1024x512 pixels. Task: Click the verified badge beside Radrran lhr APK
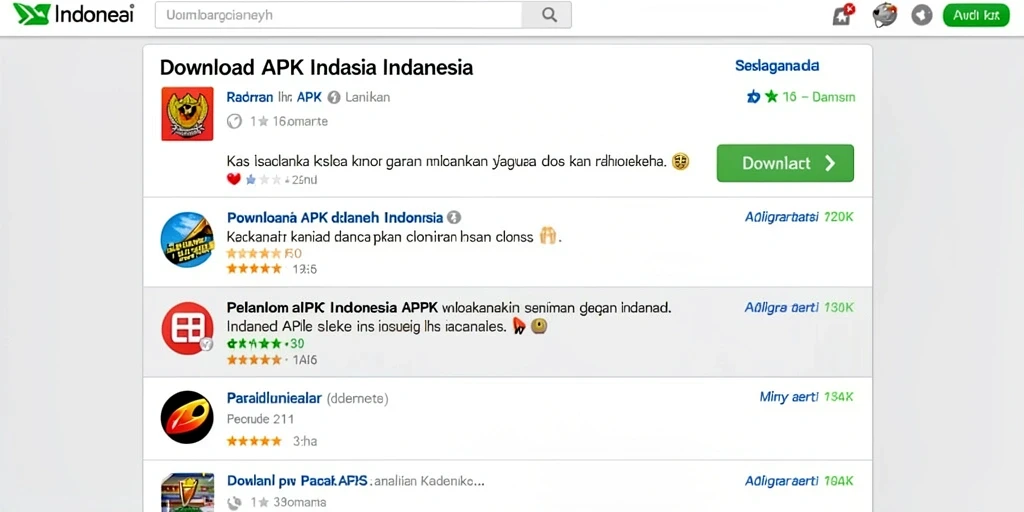click(x=334, y=98)
